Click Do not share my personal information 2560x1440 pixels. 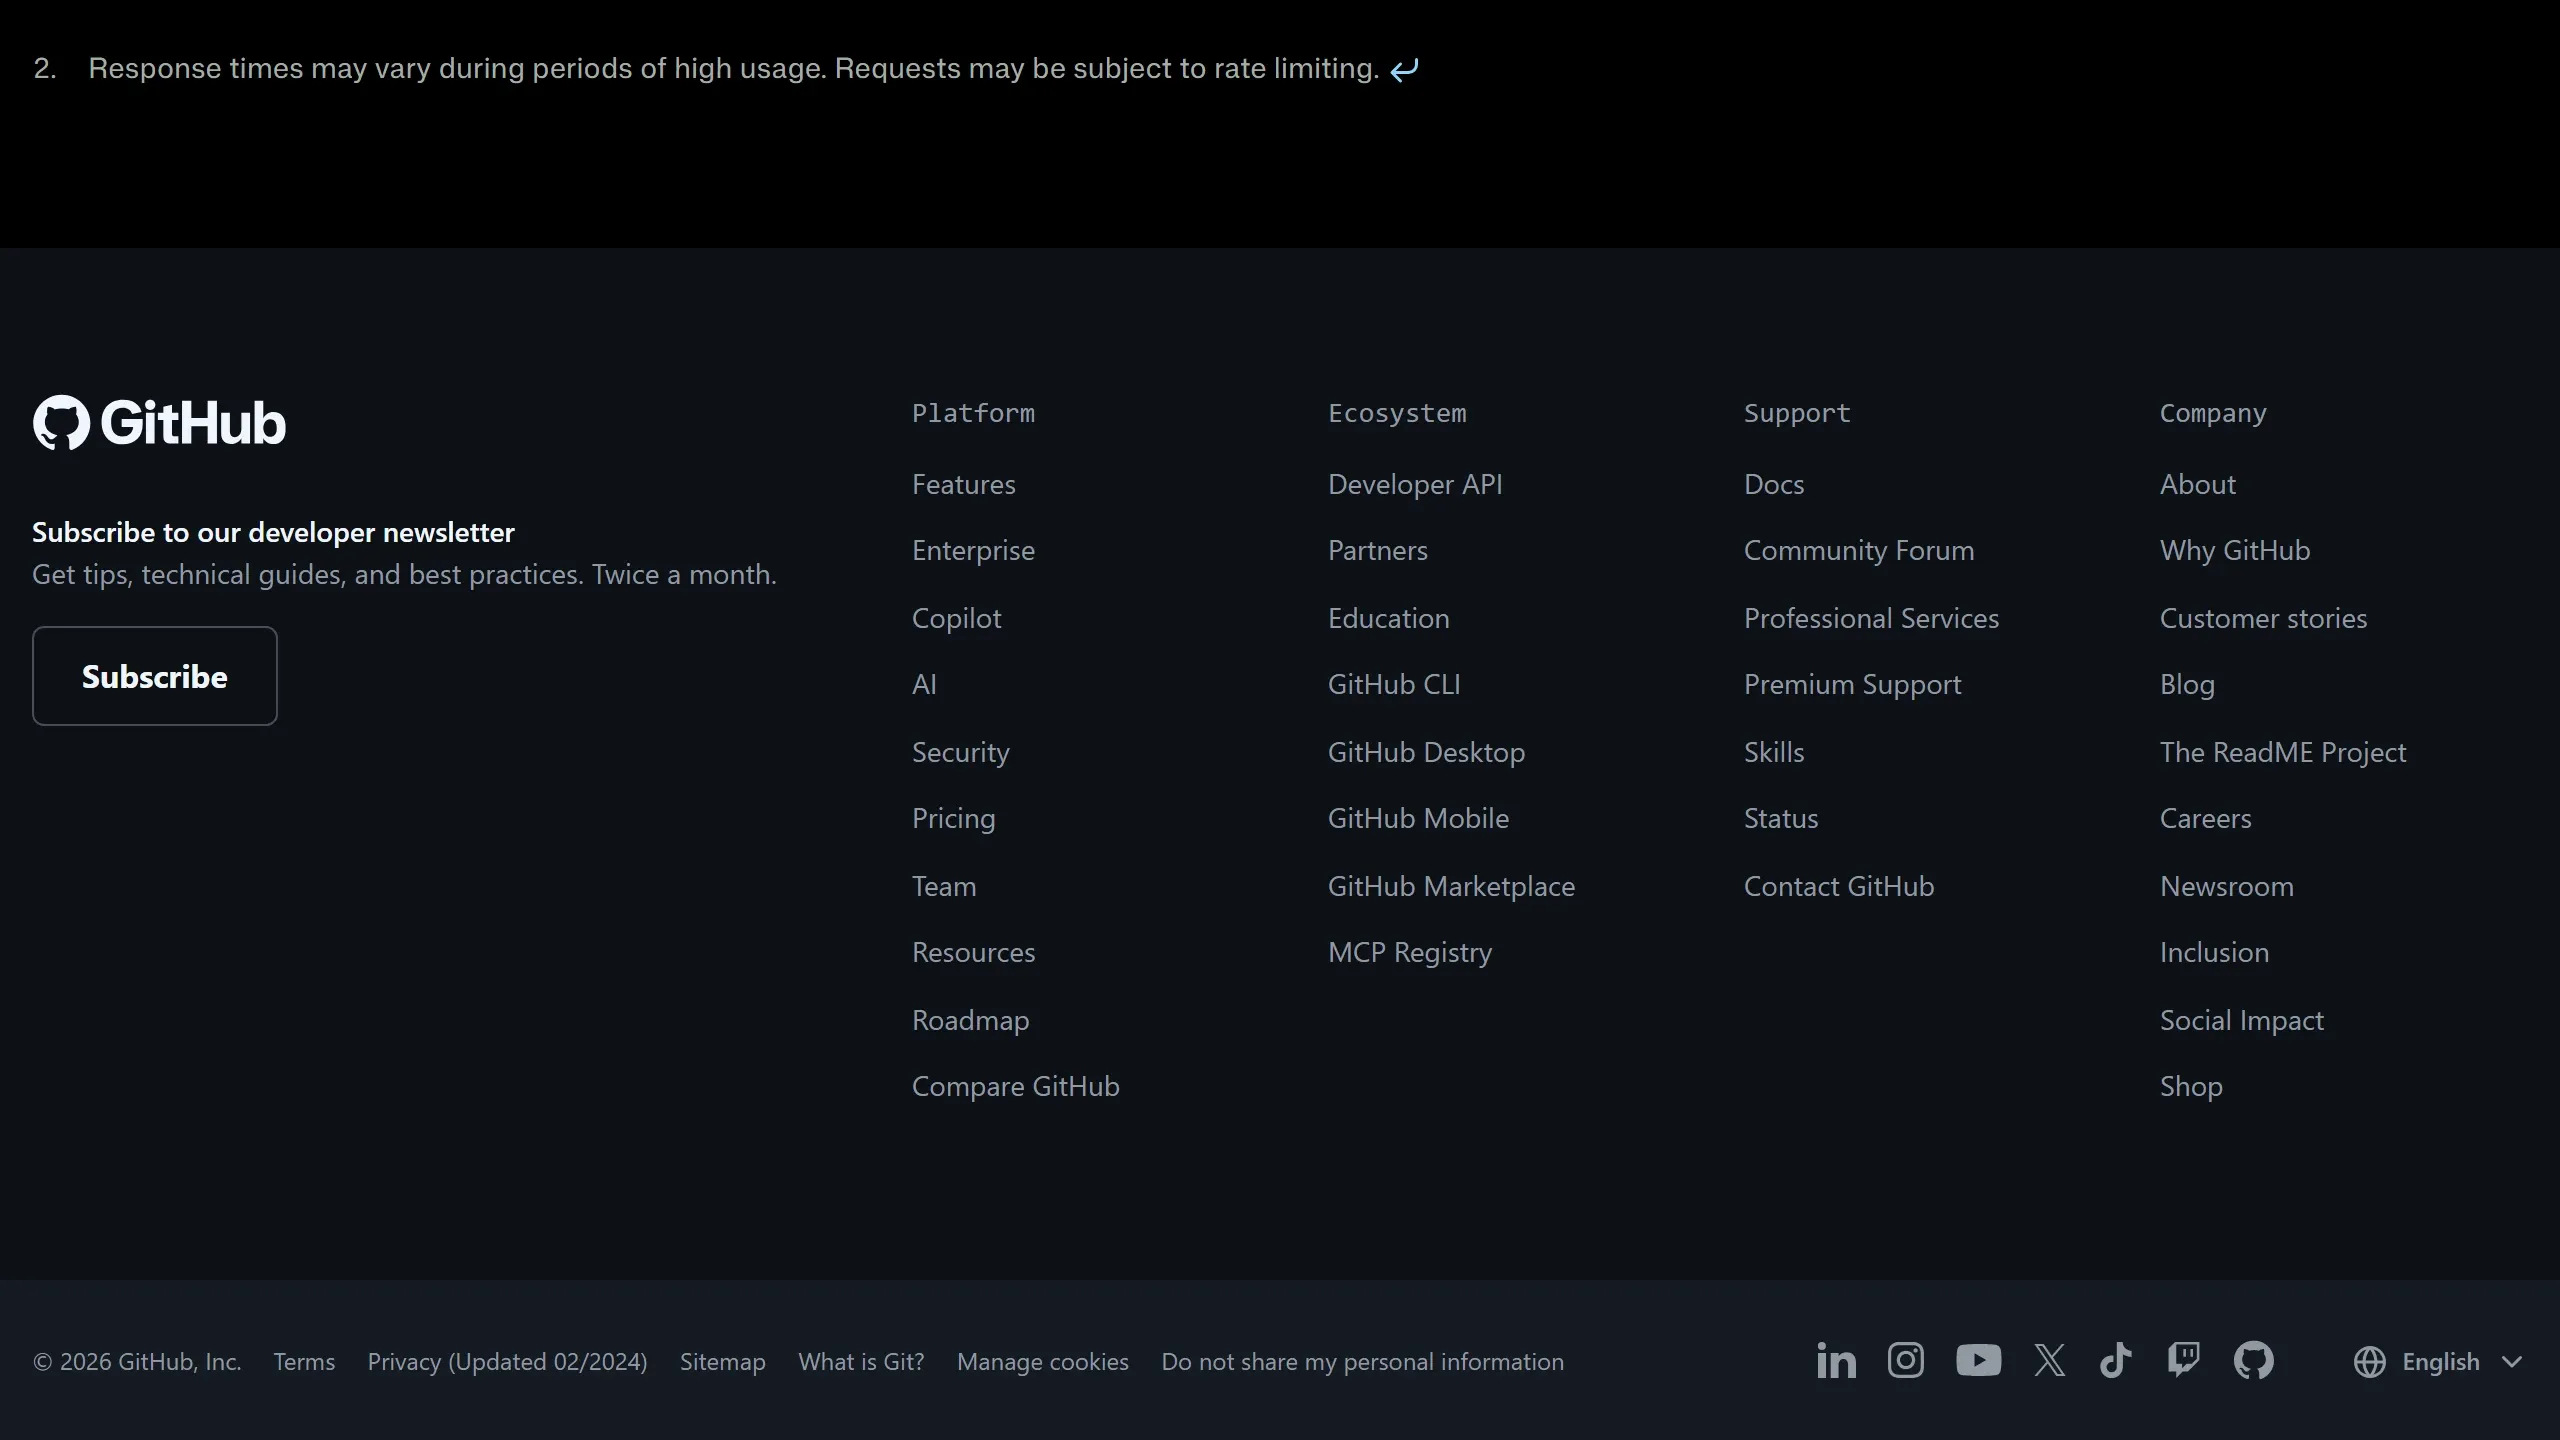(x=1362, y=1362)
